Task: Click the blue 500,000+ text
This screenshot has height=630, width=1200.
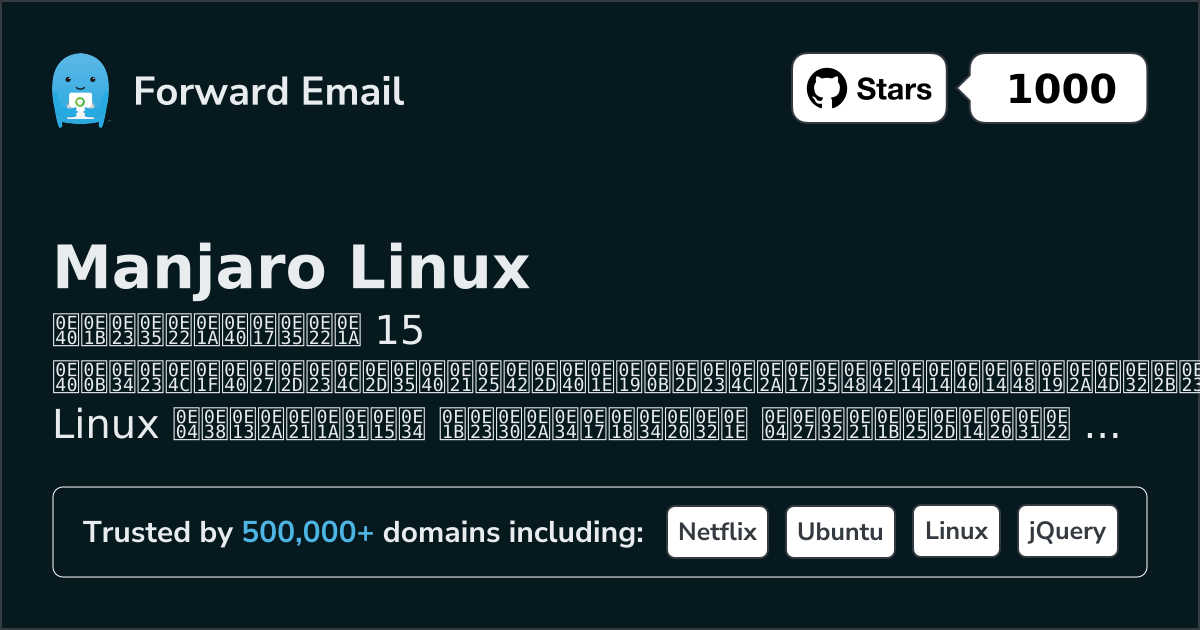Action: coord(308,533)
